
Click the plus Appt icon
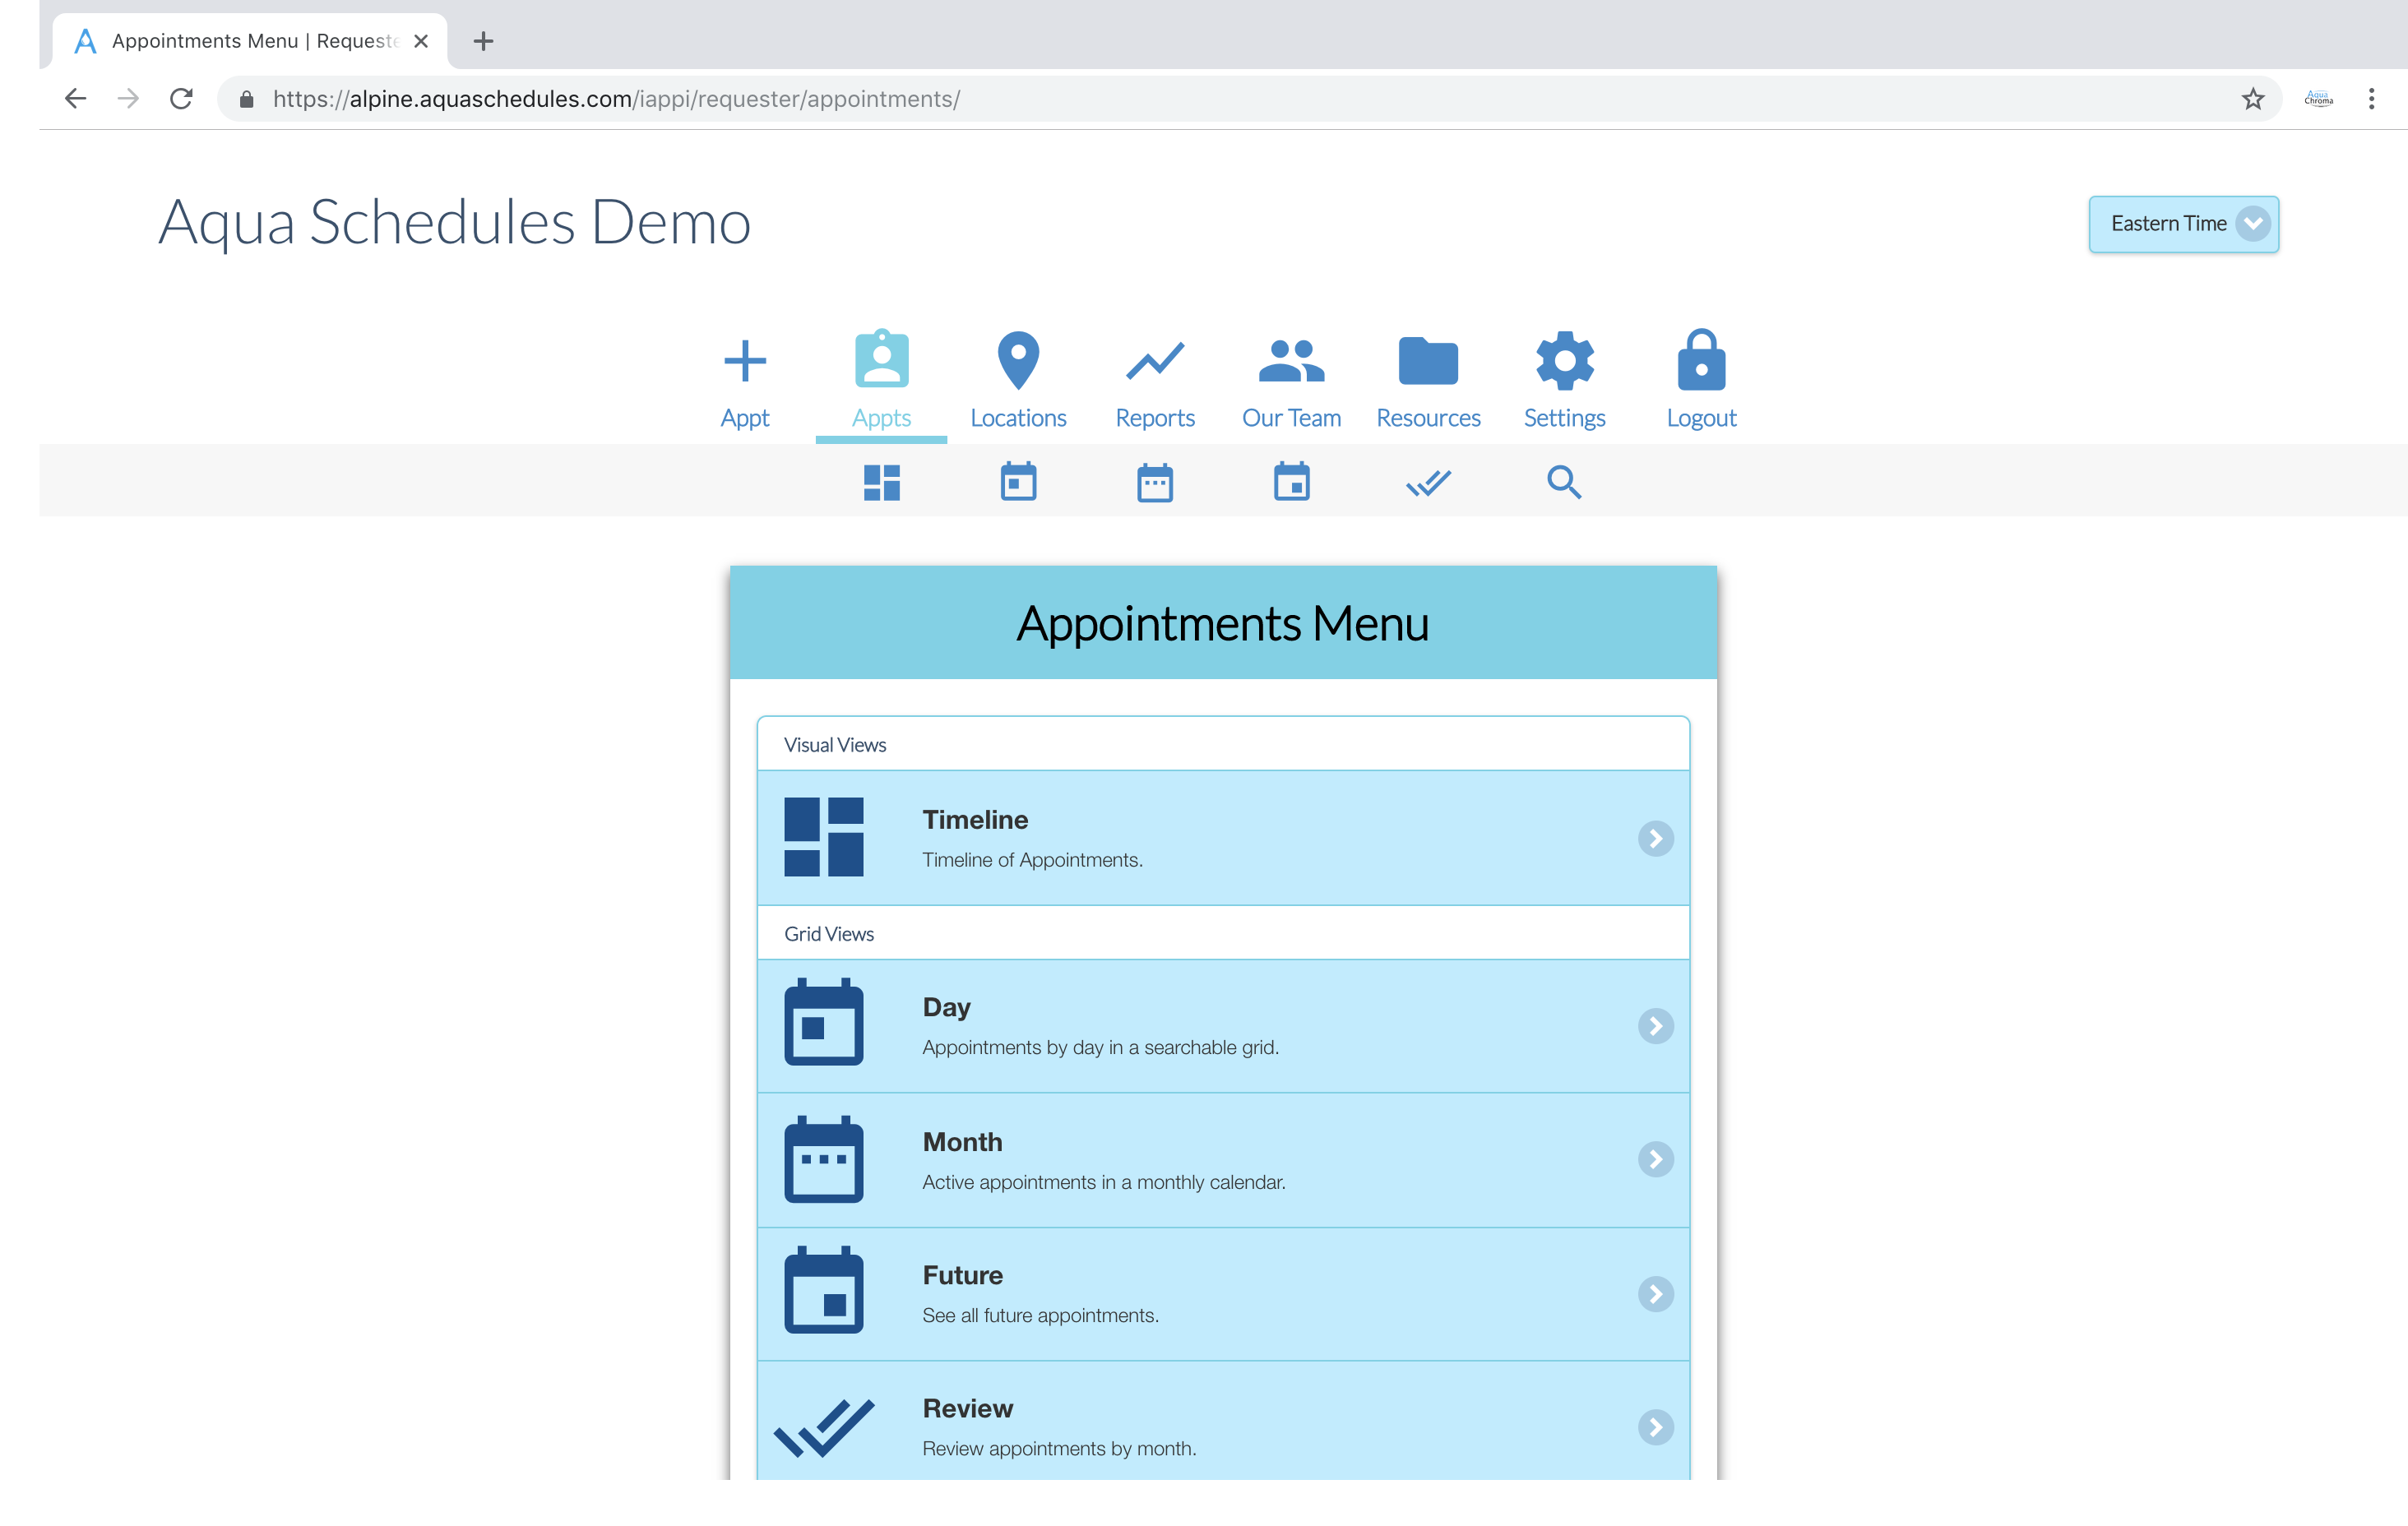click(x=744, y=361)
